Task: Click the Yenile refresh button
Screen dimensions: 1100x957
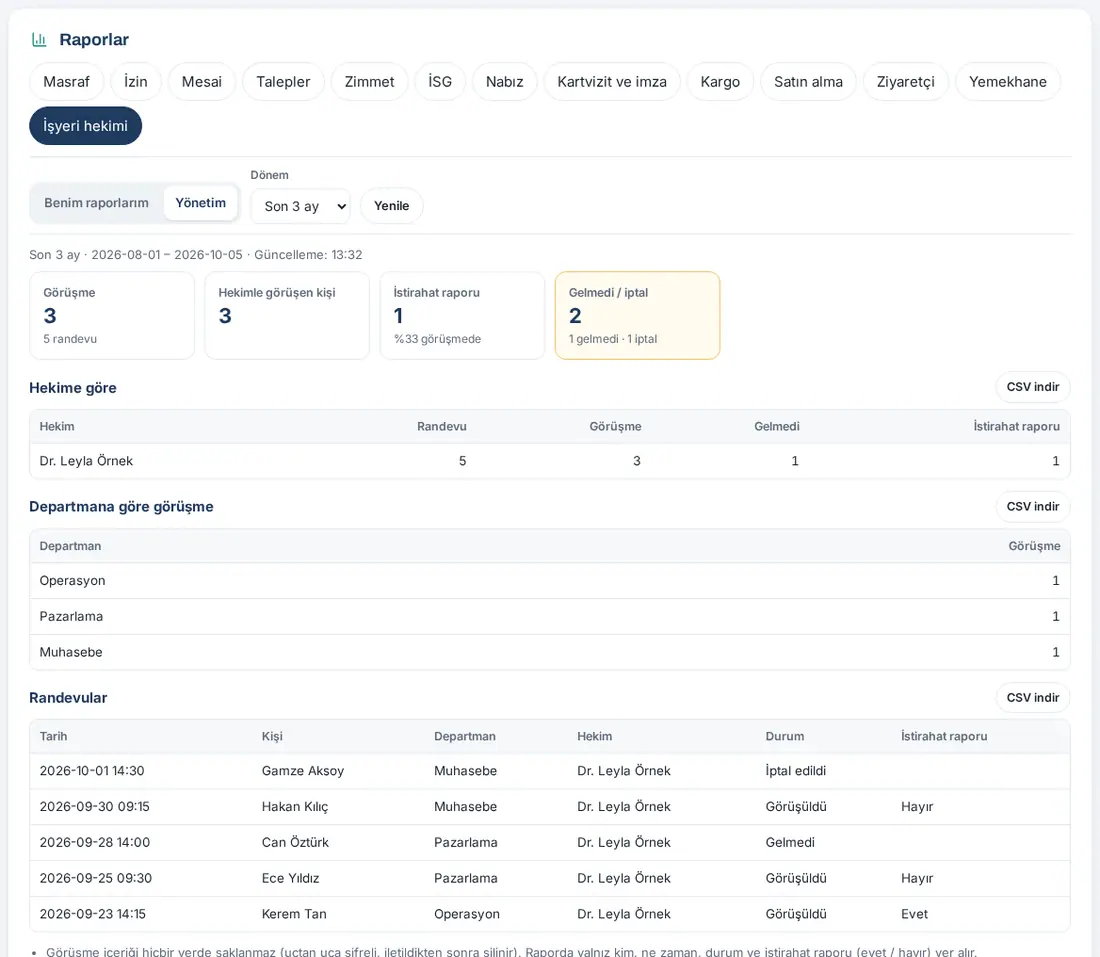Action: pyautogui.click(x=391, y=206)
